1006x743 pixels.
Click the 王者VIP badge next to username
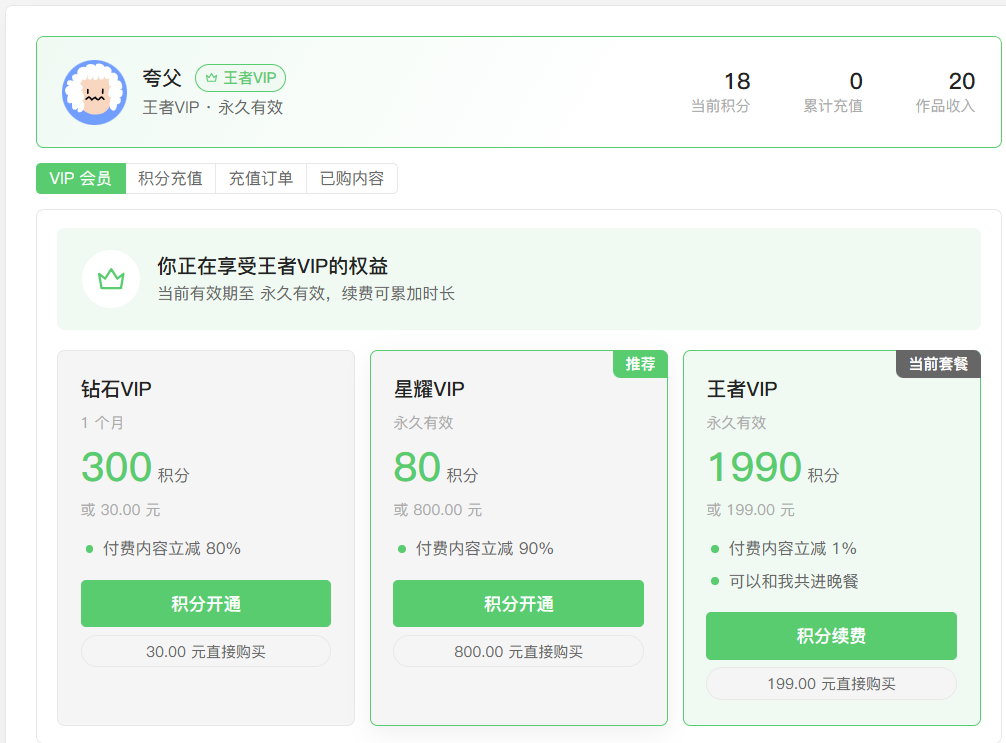241,78
